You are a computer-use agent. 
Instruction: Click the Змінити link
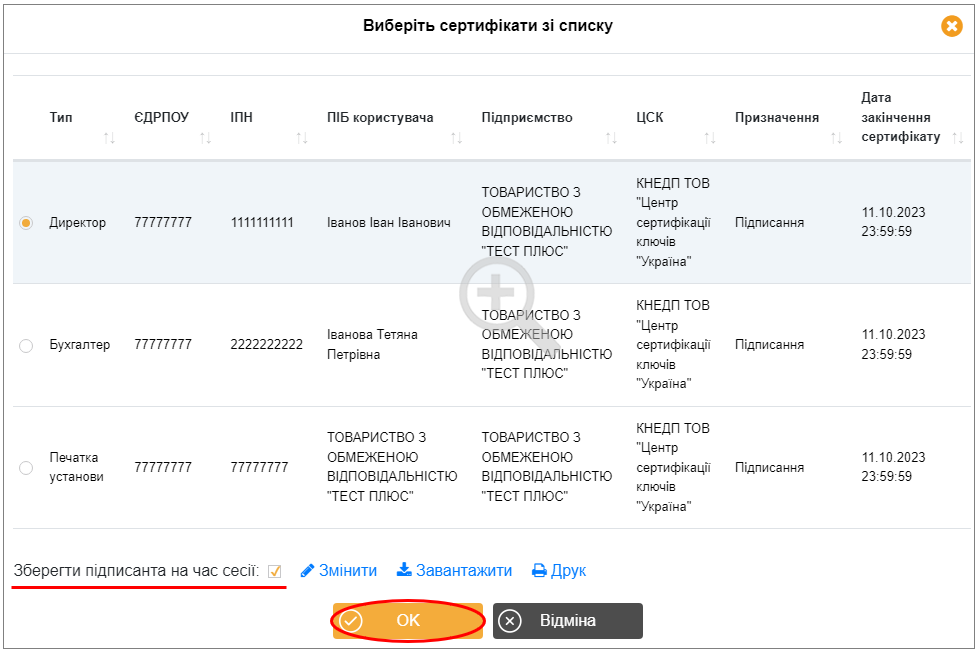(x=339, y=571)
